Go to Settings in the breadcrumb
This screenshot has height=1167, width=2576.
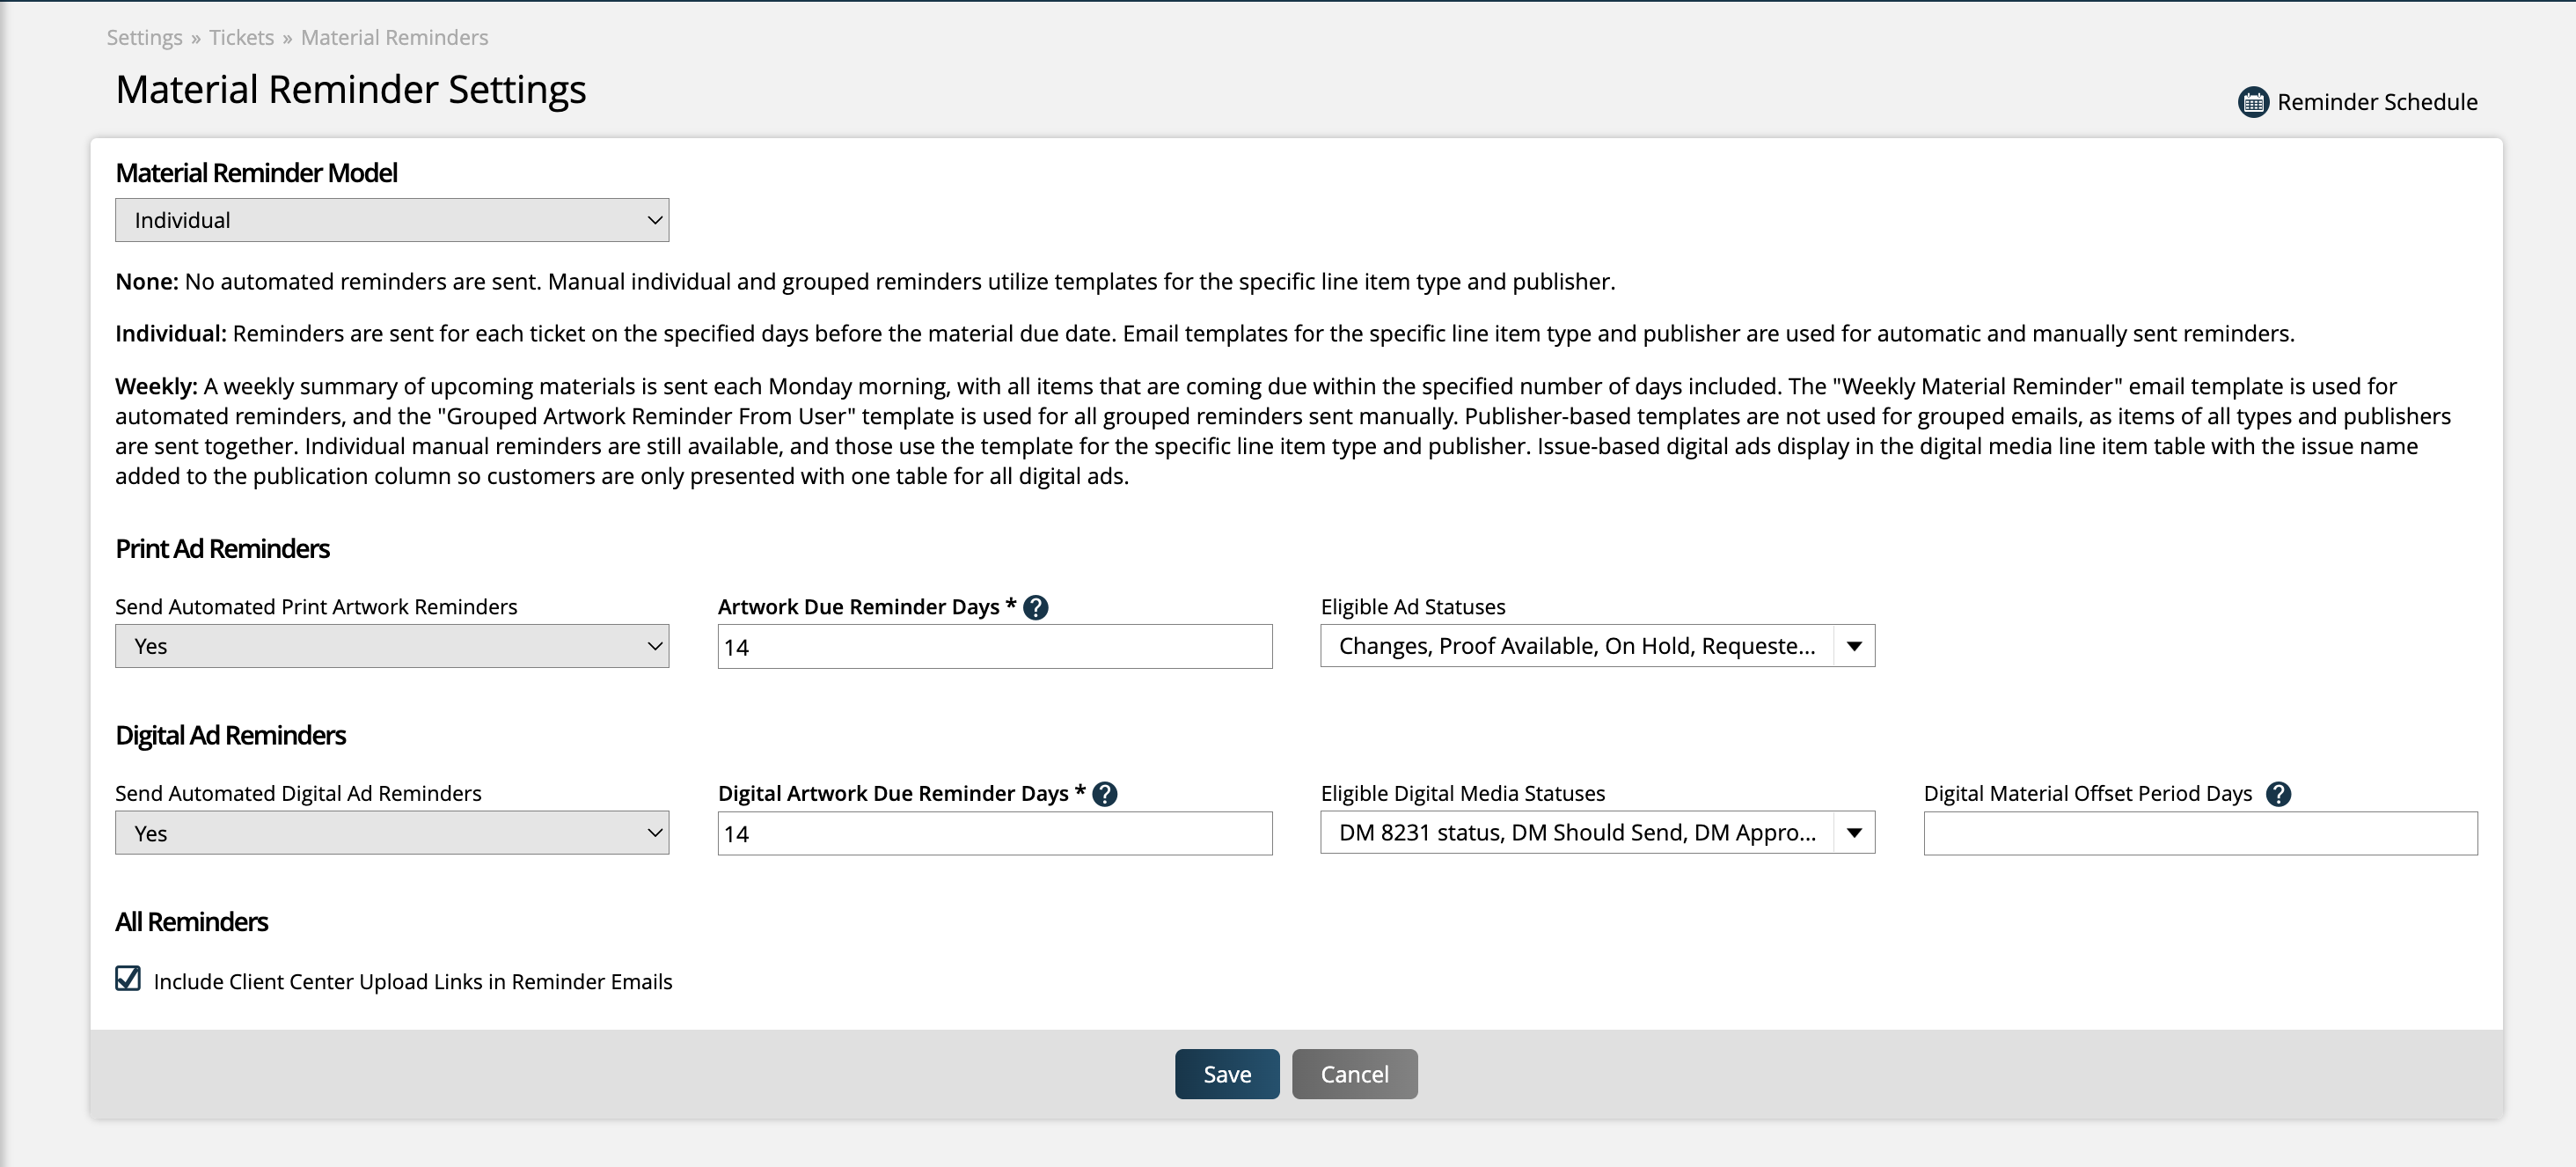(x=144, y=38)
